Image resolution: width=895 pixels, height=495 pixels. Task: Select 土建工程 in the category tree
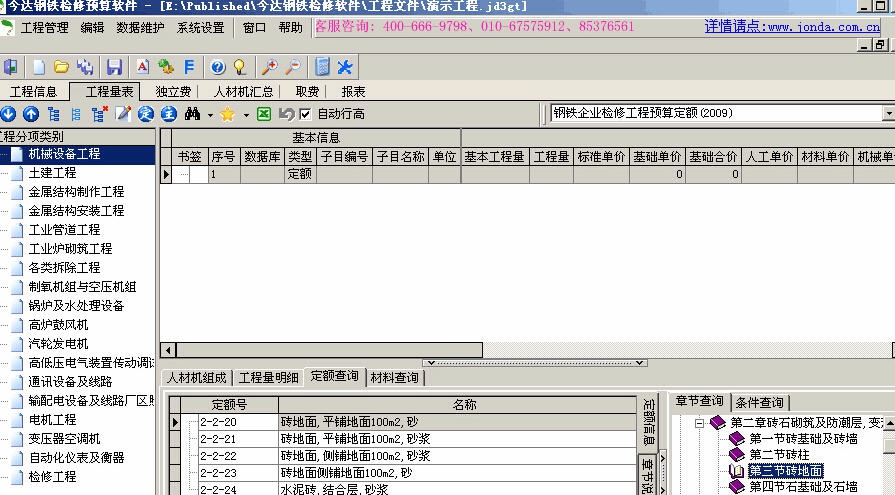coord(53,172)
